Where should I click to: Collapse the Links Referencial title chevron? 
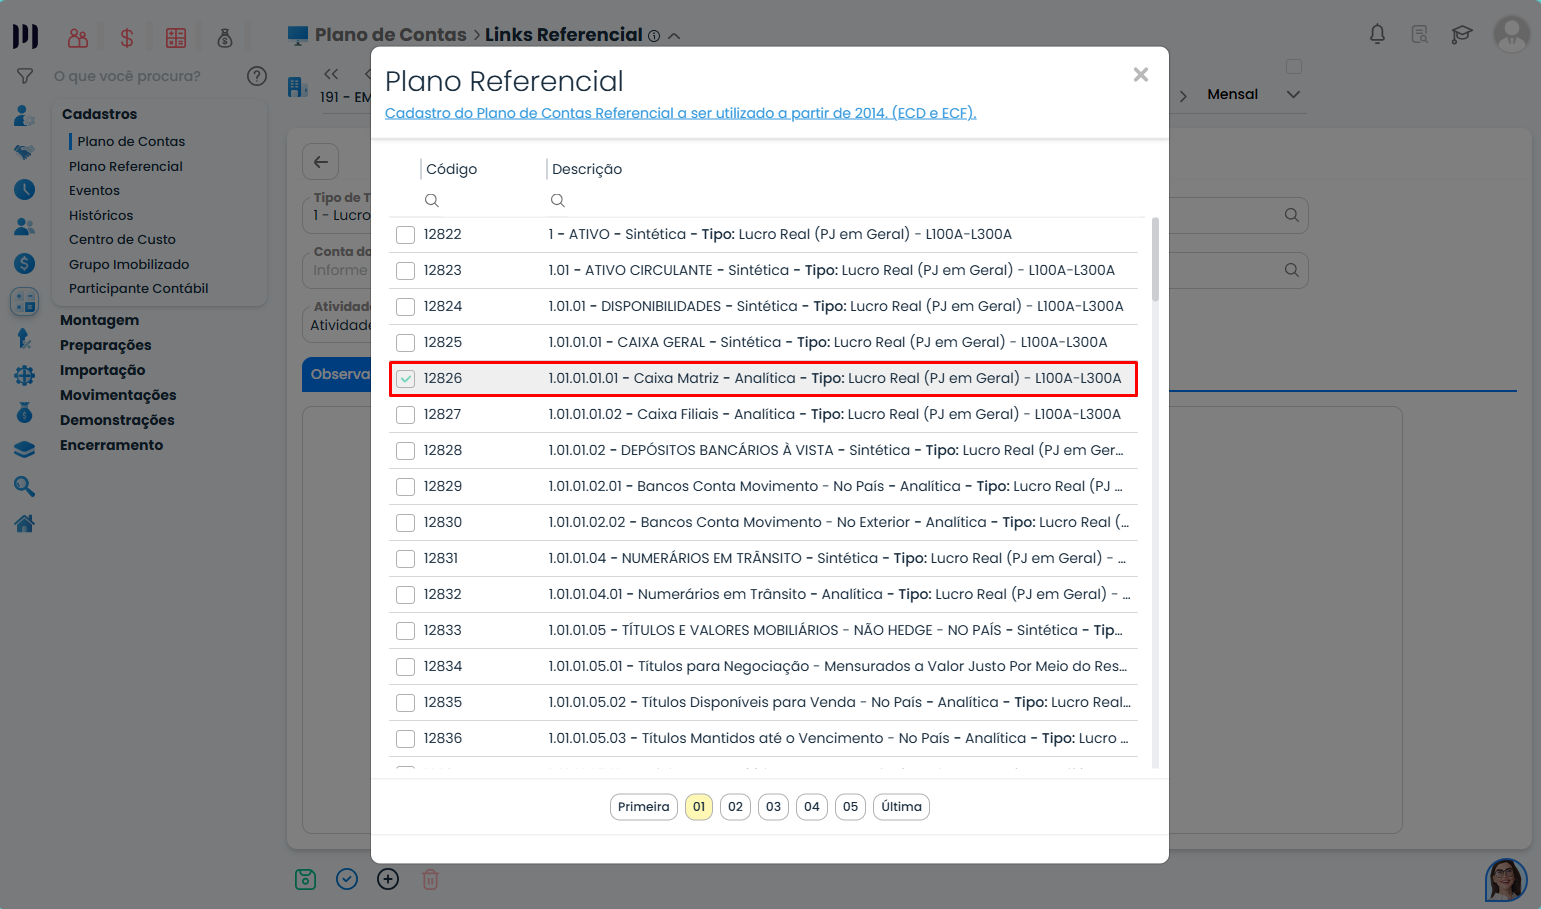[x=674, y=36]
